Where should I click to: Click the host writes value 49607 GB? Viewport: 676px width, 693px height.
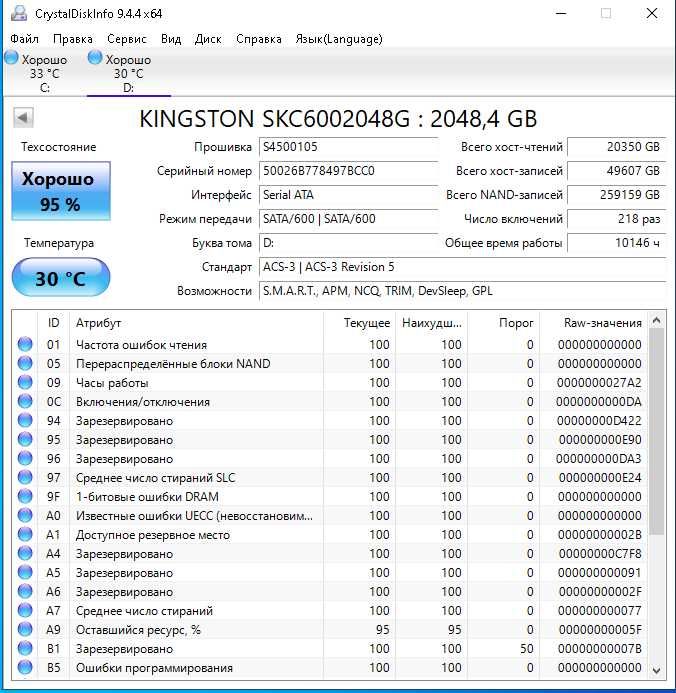(616, 171)
